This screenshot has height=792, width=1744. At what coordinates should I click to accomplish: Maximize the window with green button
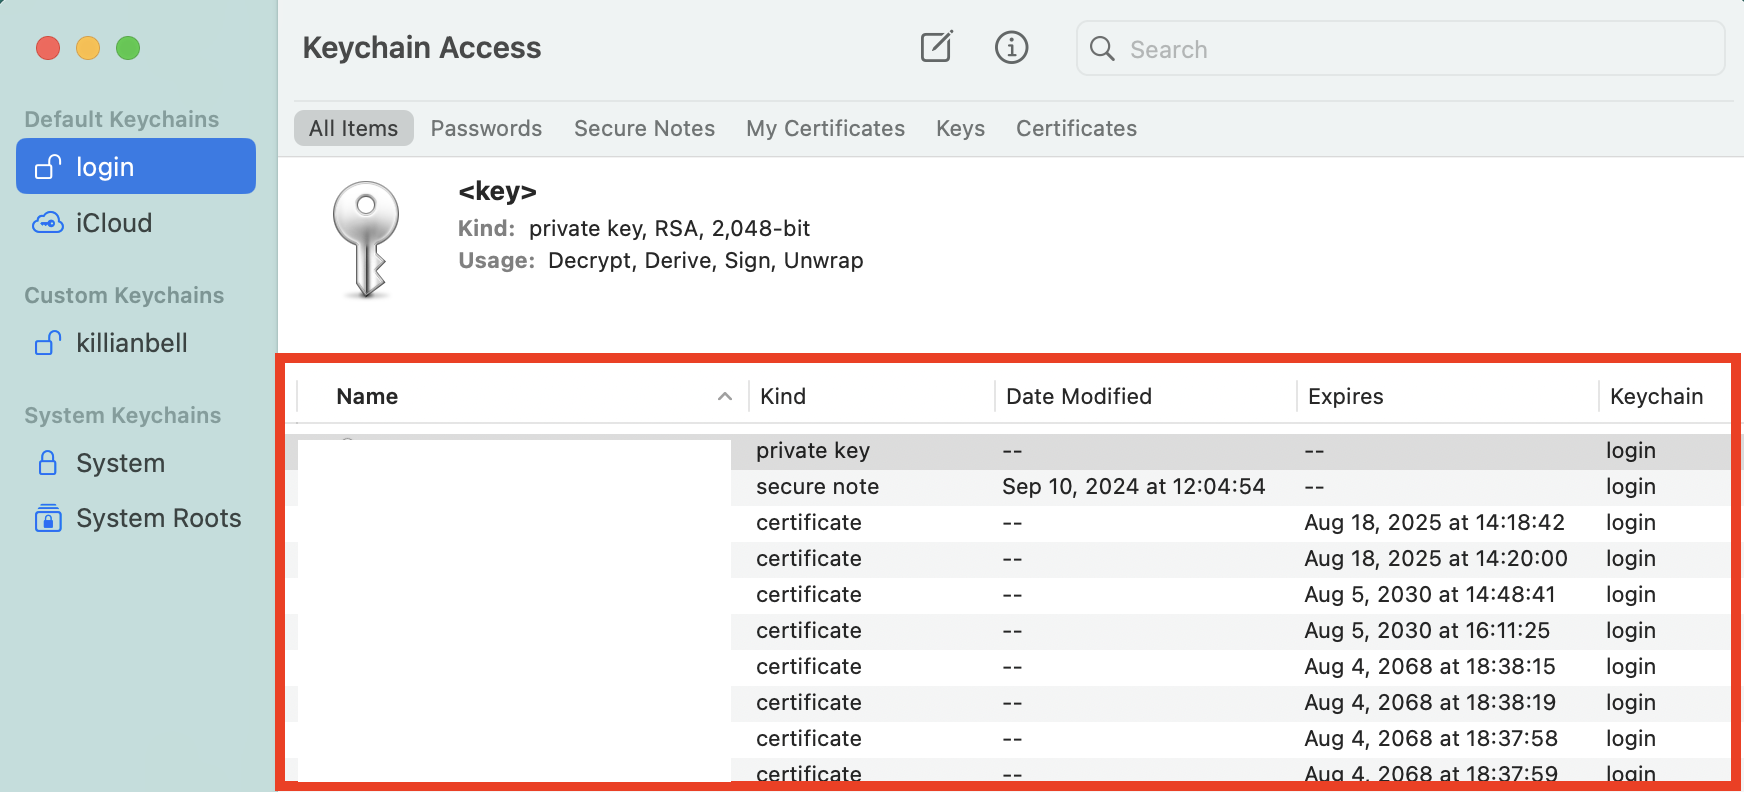128,48
